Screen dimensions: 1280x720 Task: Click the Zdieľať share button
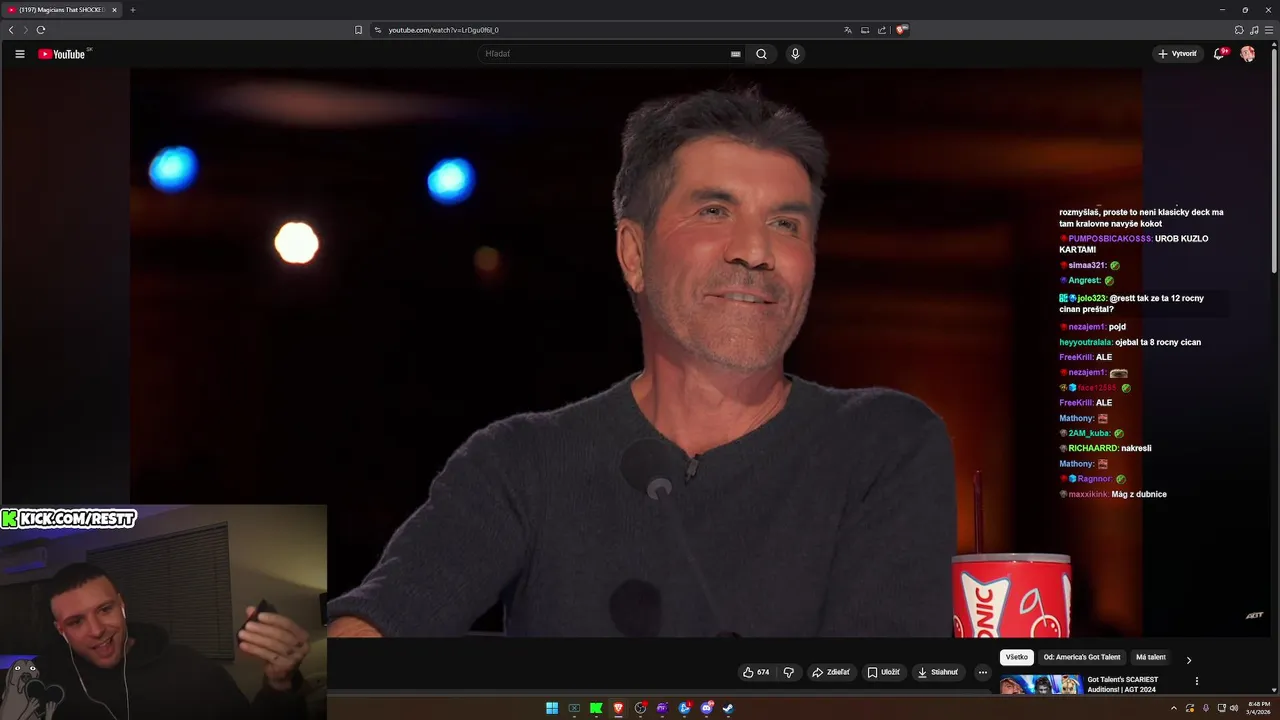(830, 672)
